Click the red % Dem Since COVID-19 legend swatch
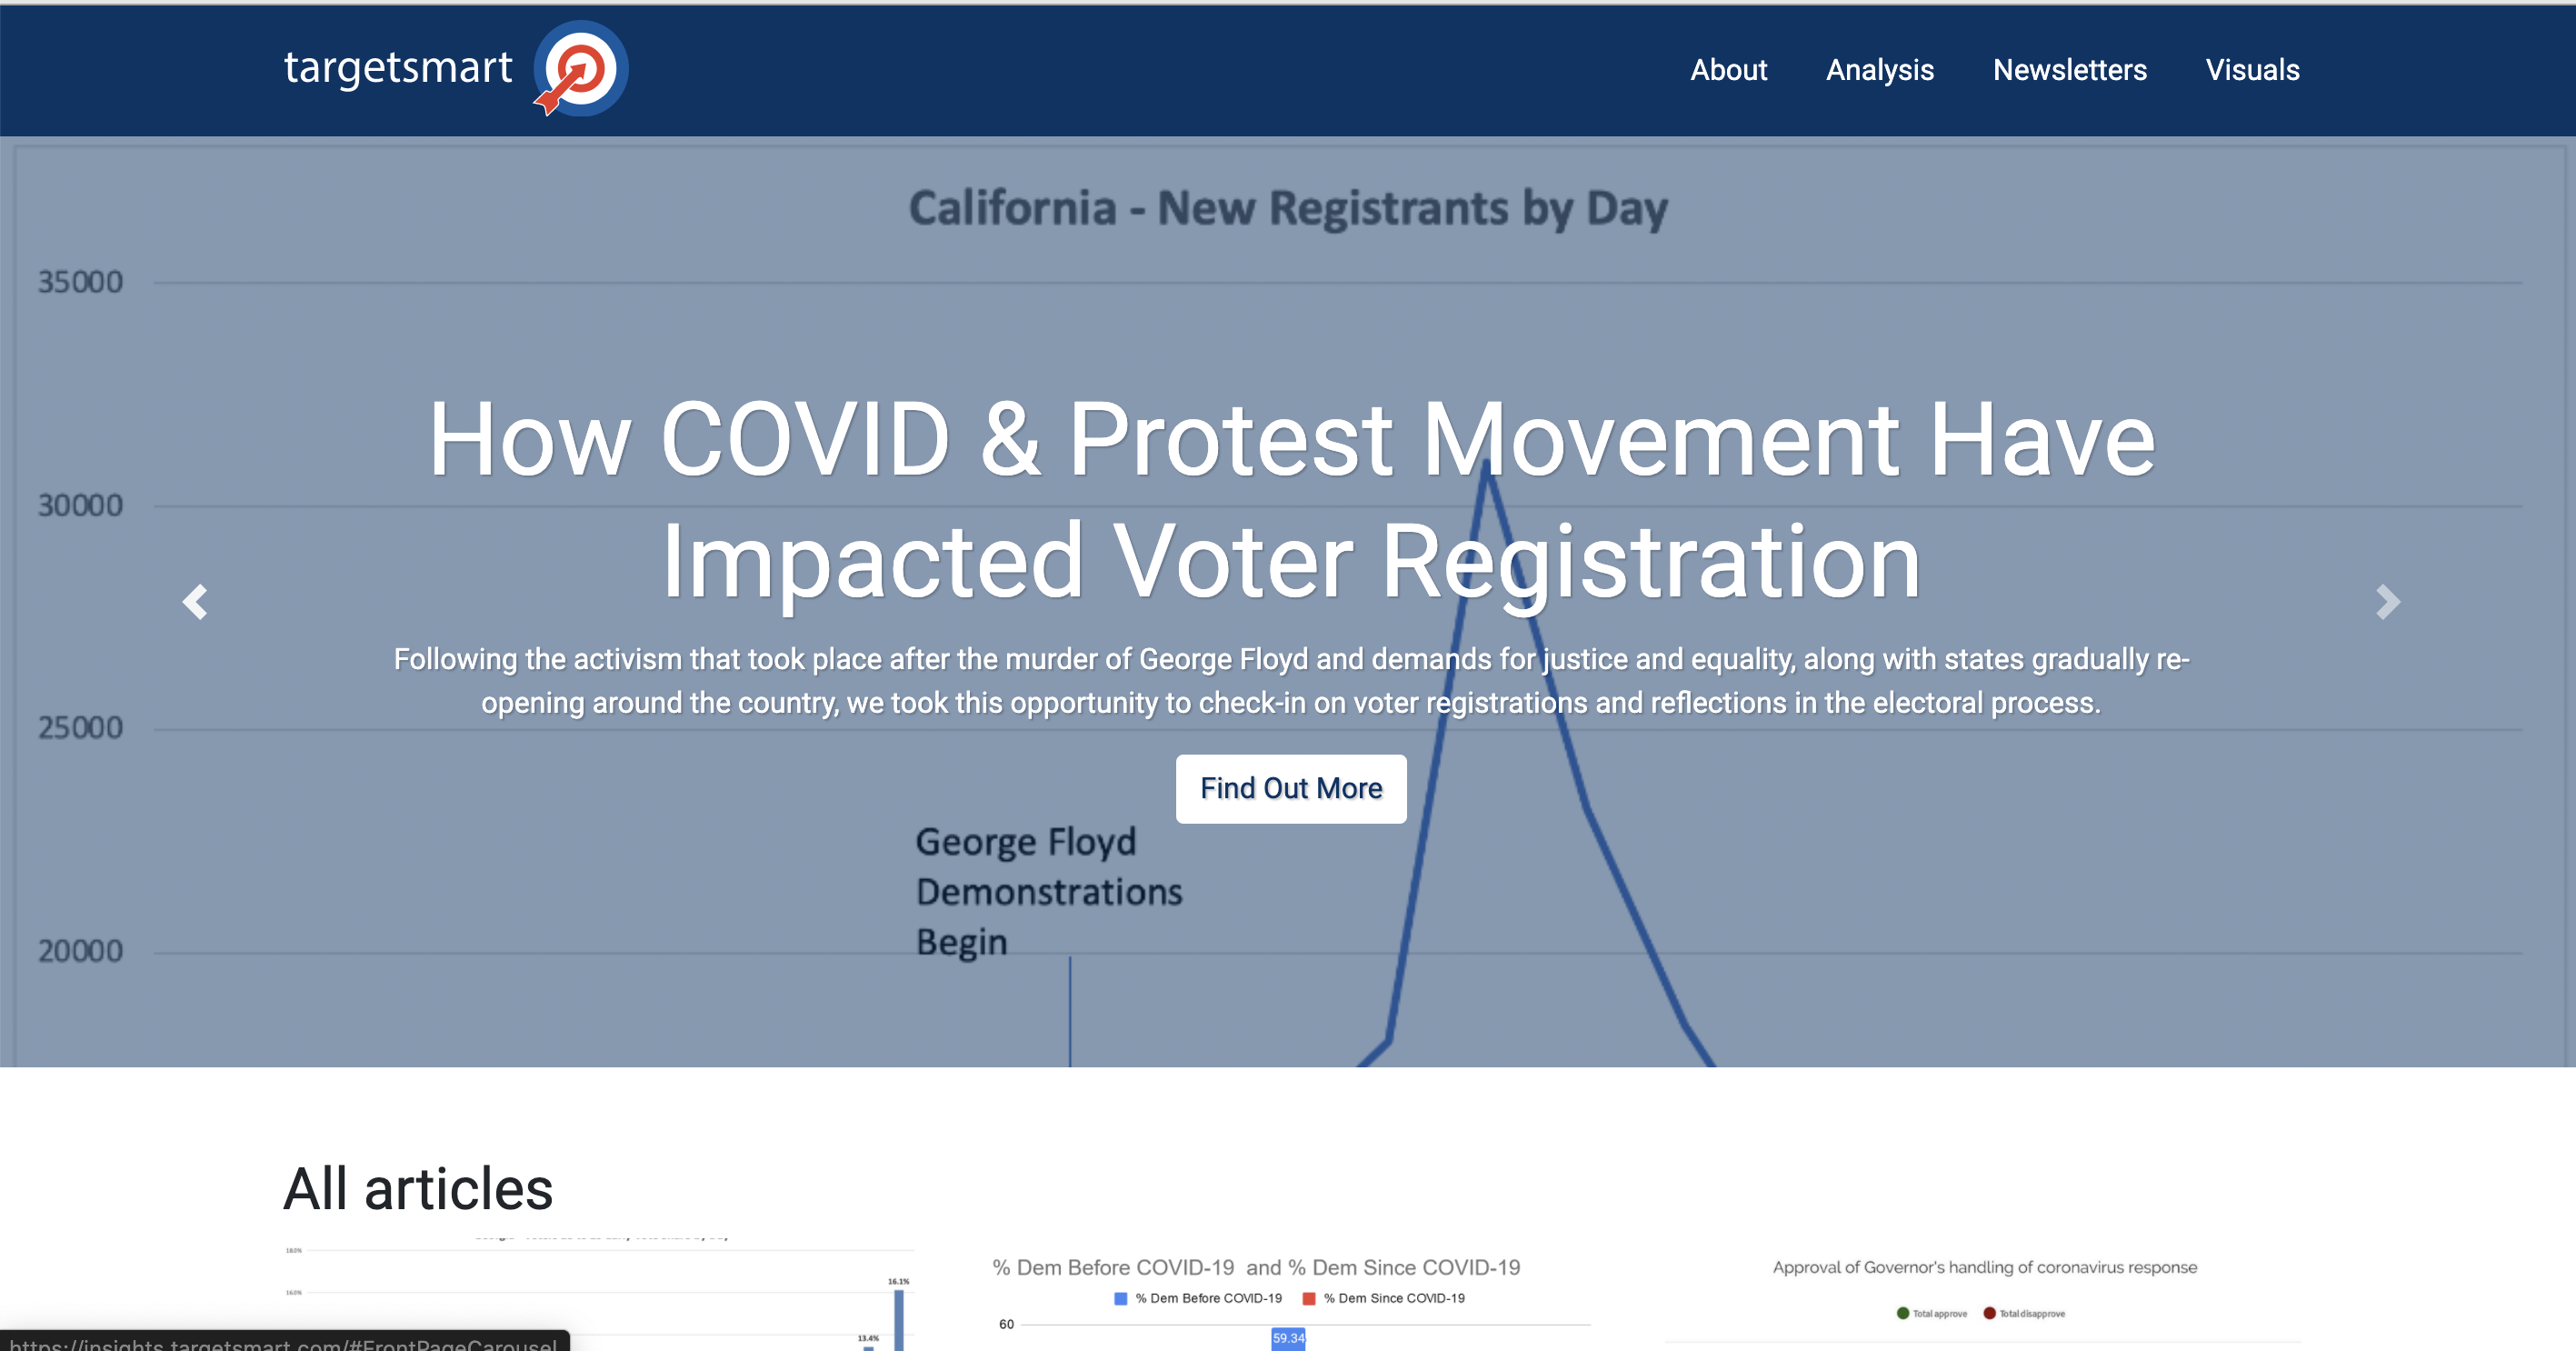This screenshot has width=2576, height=1351. click(1308, 1298)
